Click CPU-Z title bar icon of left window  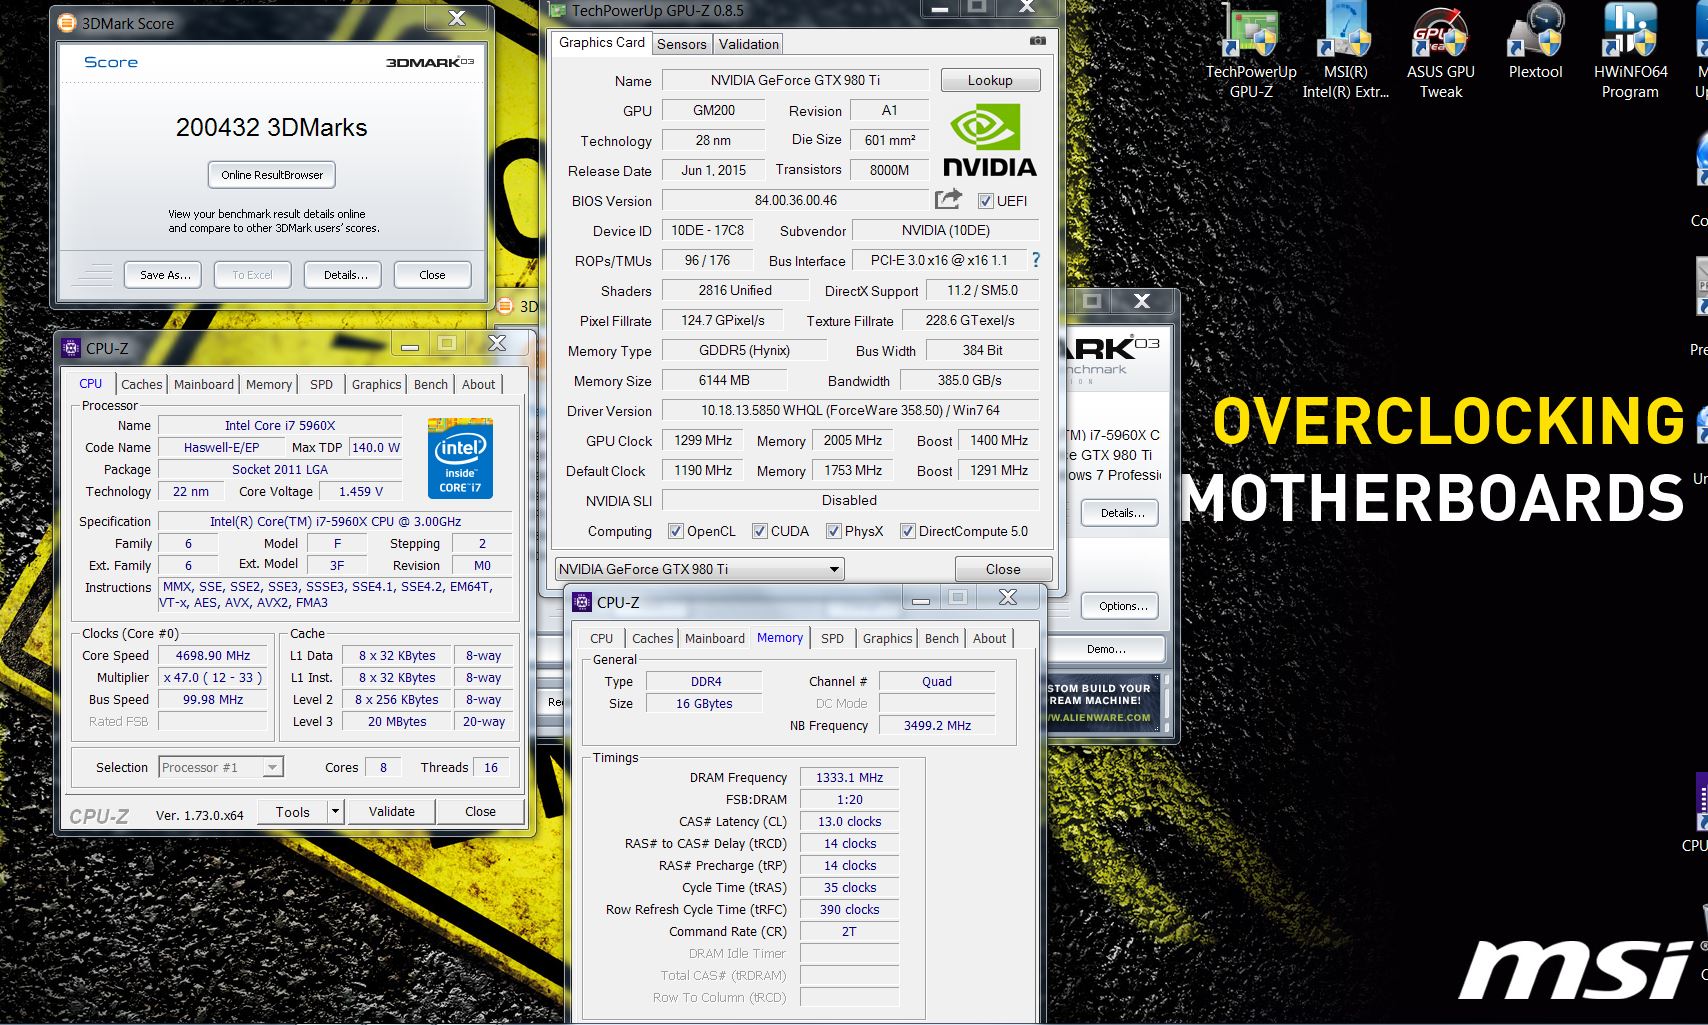click(x=71, y=348)
